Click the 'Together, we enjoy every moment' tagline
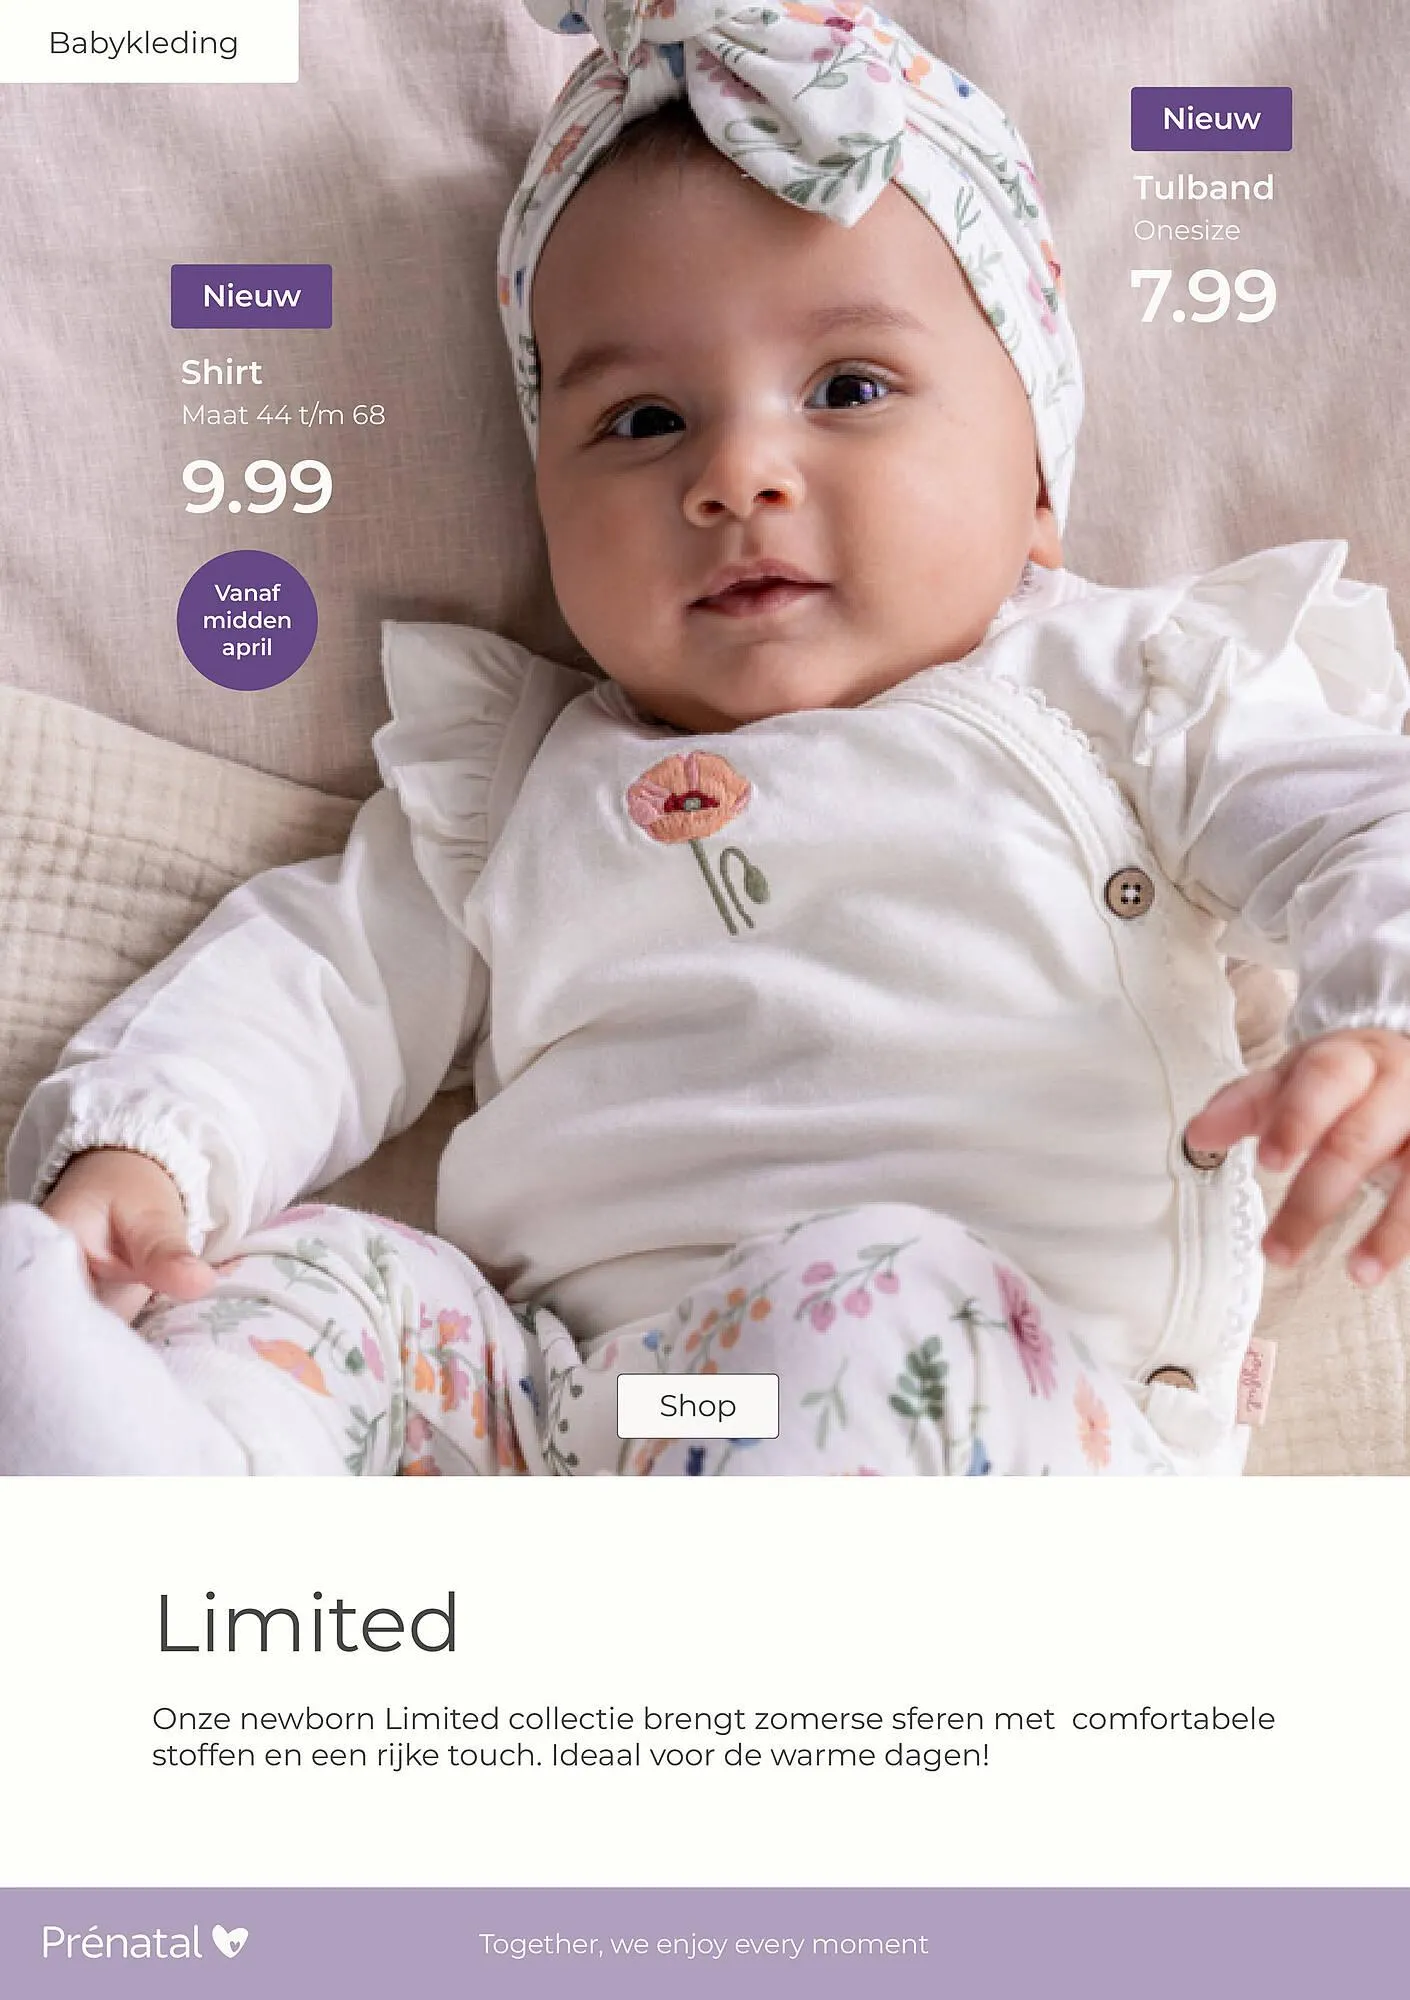 point(704,1944)
